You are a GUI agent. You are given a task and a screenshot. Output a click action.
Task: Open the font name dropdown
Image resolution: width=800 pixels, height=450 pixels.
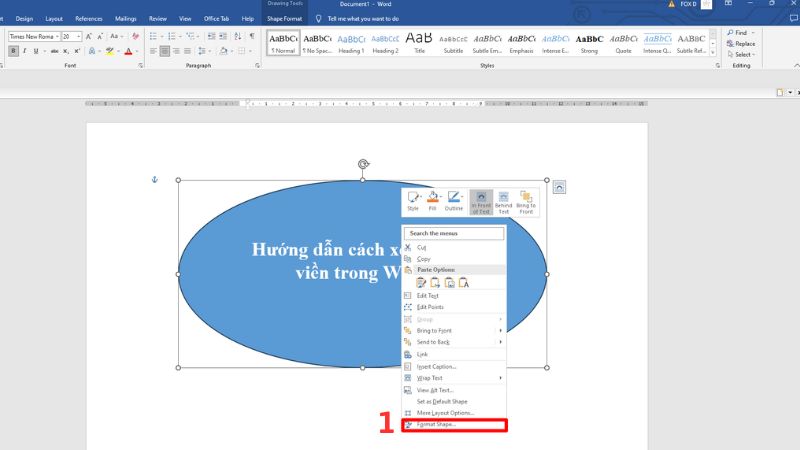point(57,36)
